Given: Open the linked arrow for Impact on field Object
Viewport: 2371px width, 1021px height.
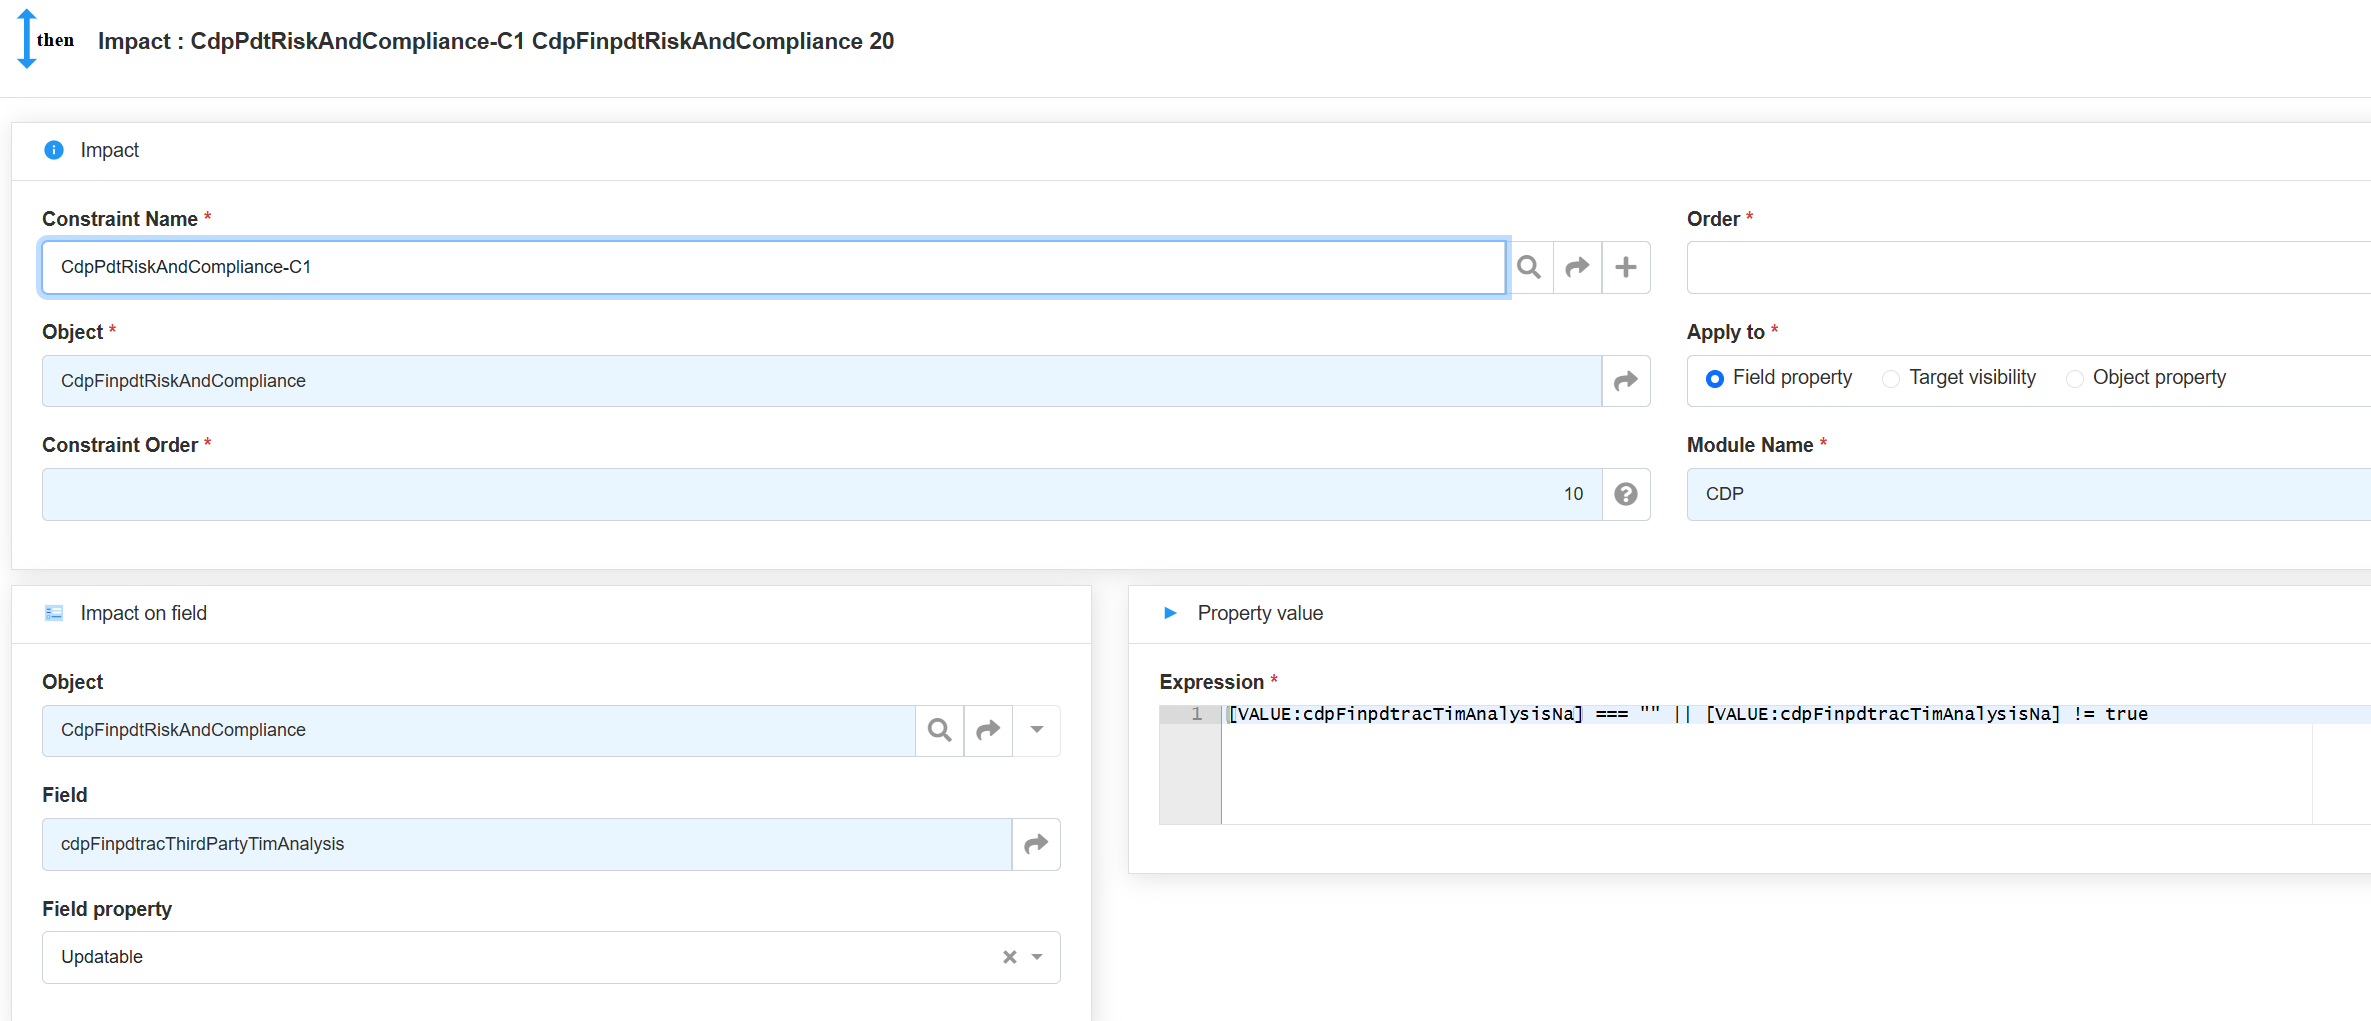Looking at the screenshot, I should click(988, 730).
